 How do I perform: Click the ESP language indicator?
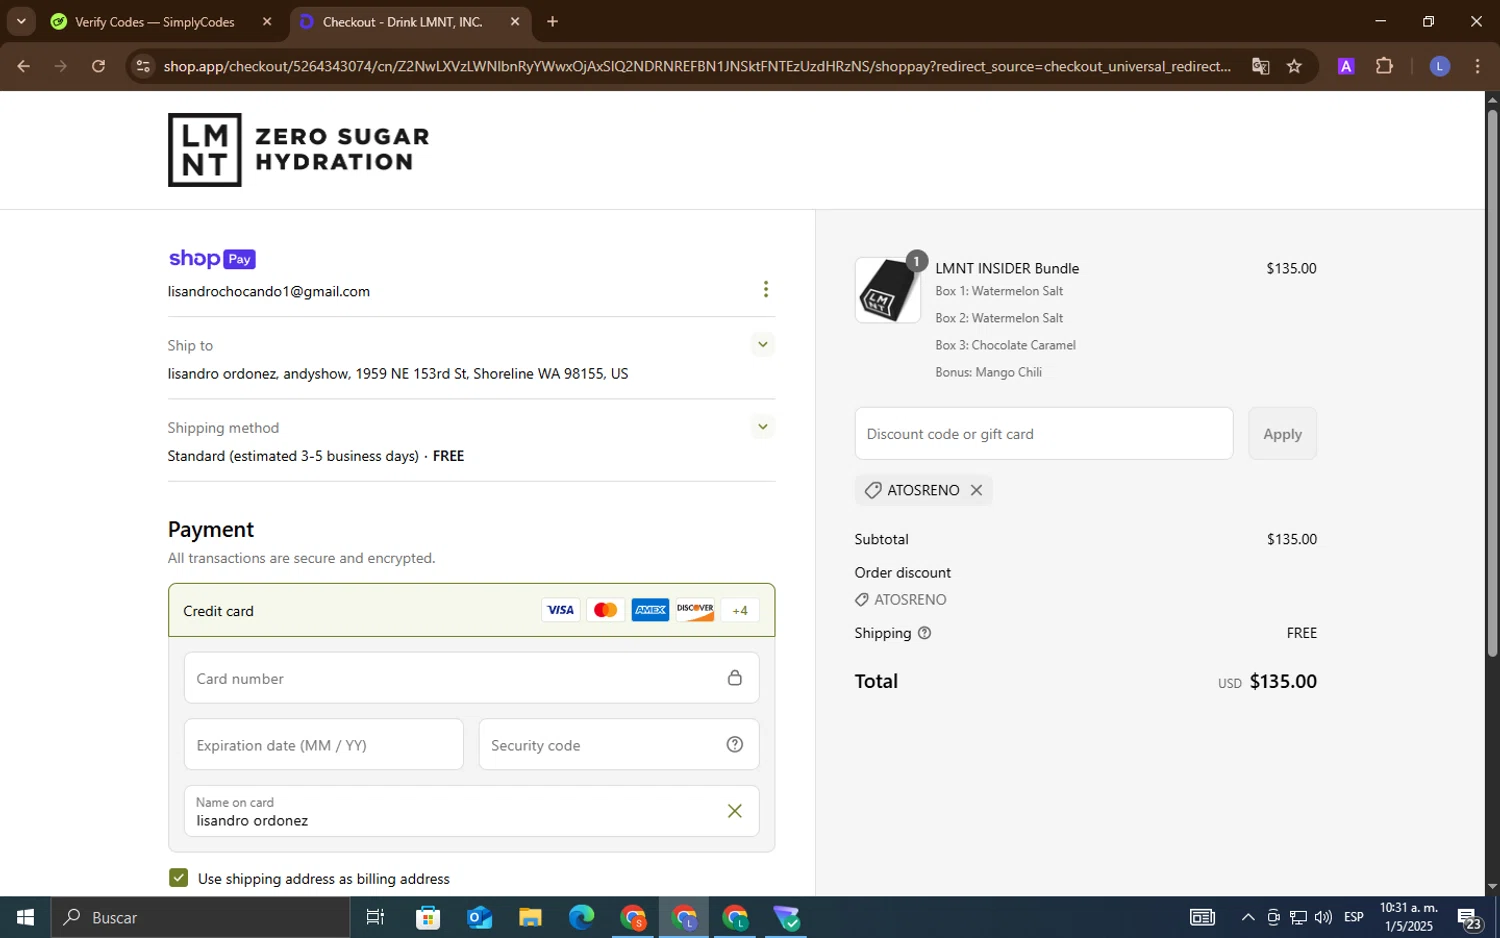(x=1354, y=917)
